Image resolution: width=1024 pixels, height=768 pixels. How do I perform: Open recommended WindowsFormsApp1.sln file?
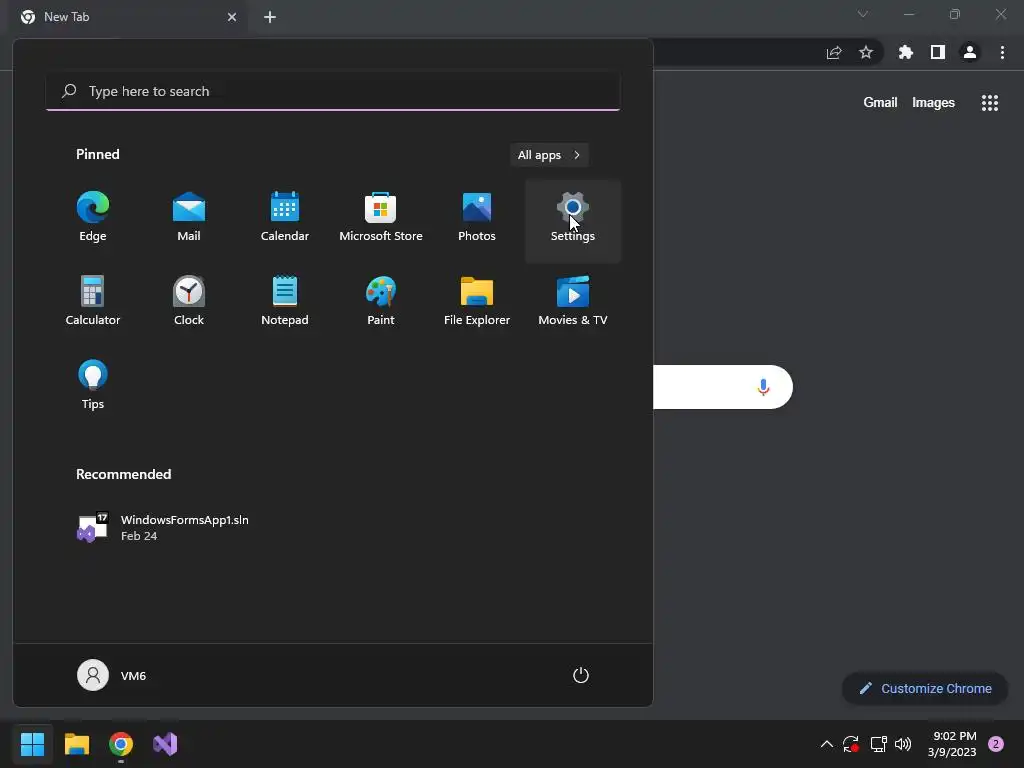pos(163,528)
